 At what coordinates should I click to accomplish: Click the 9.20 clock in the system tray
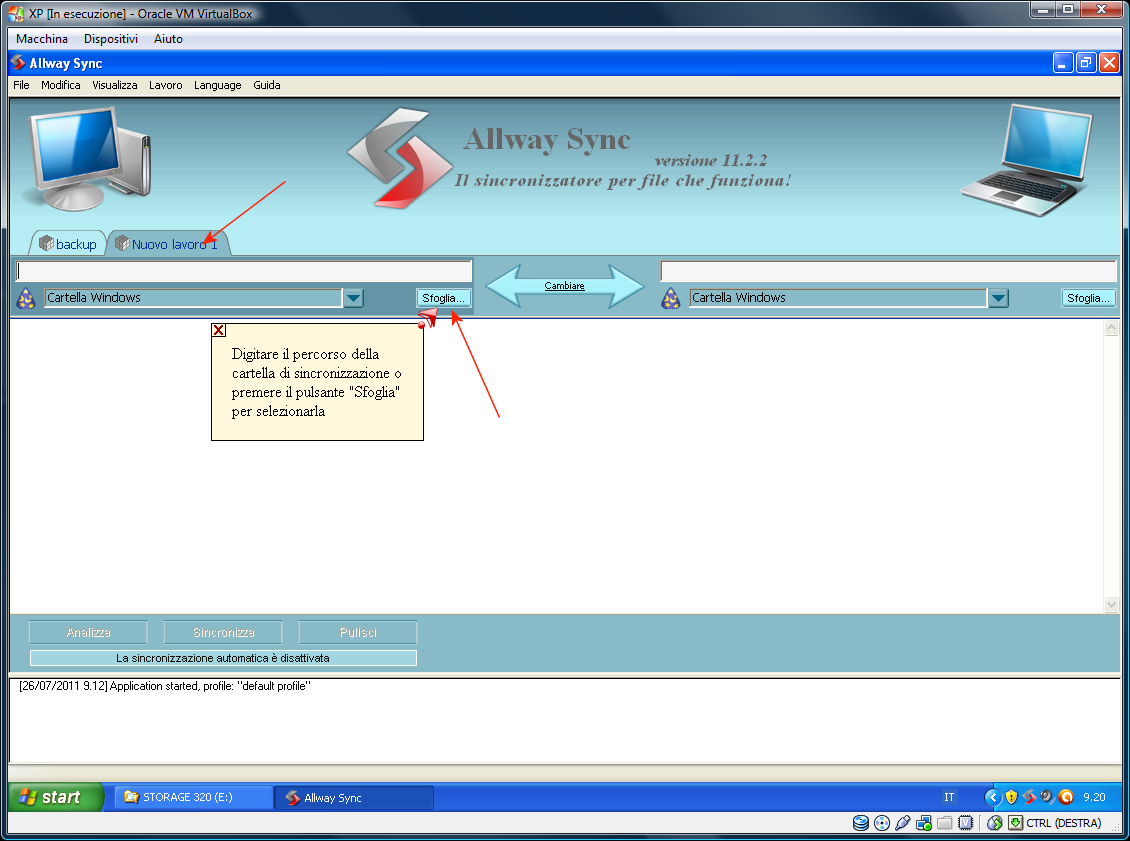tap(1094, 797)
